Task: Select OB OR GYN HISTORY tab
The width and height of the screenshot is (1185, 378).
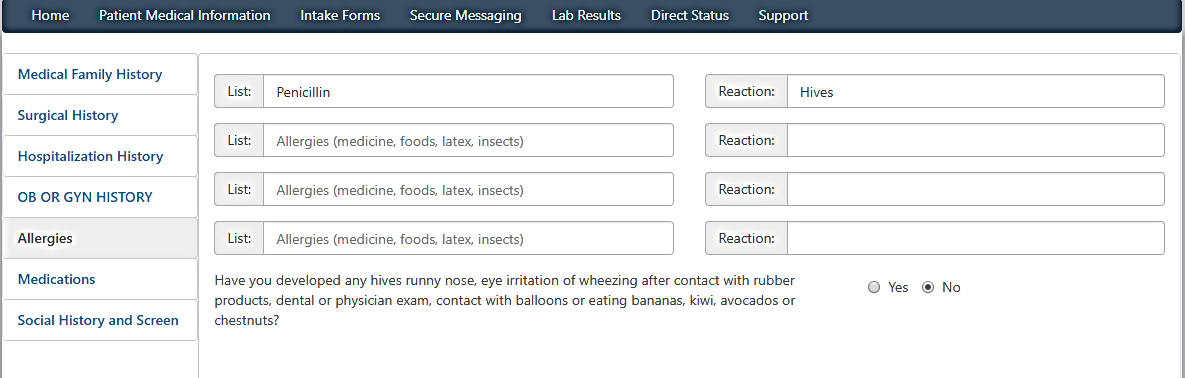Action: [101, 197]
